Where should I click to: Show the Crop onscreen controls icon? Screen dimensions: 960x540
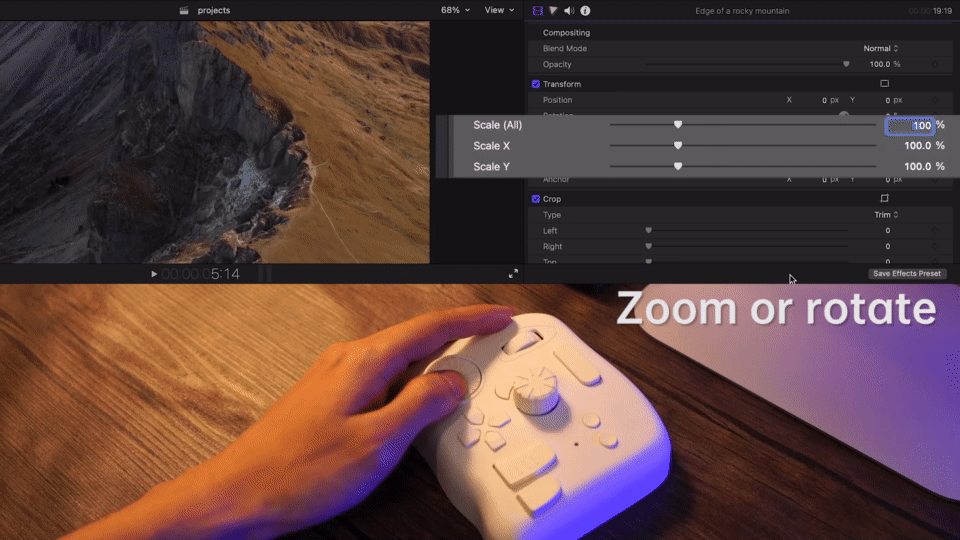tap(885, 198)
